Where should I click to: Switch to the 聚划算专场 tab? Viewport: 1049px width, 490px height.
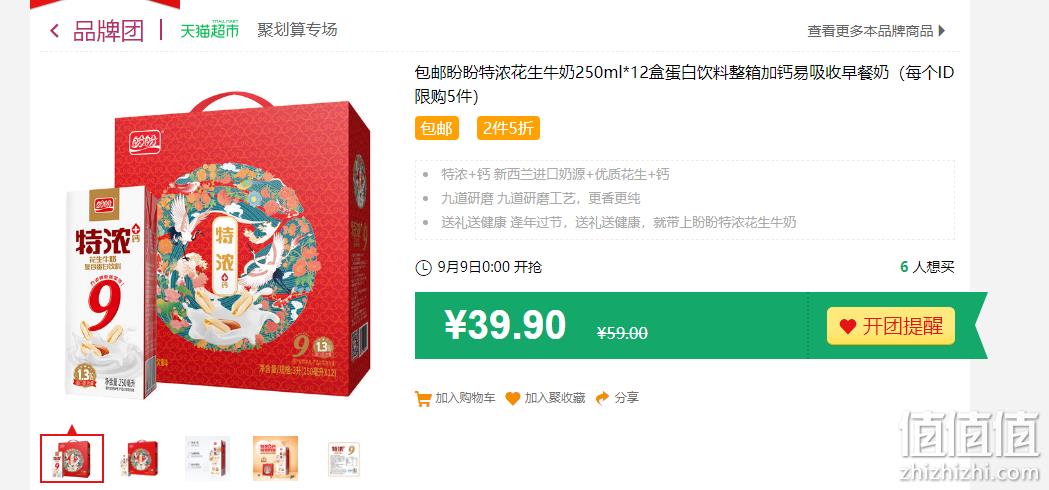297,30
